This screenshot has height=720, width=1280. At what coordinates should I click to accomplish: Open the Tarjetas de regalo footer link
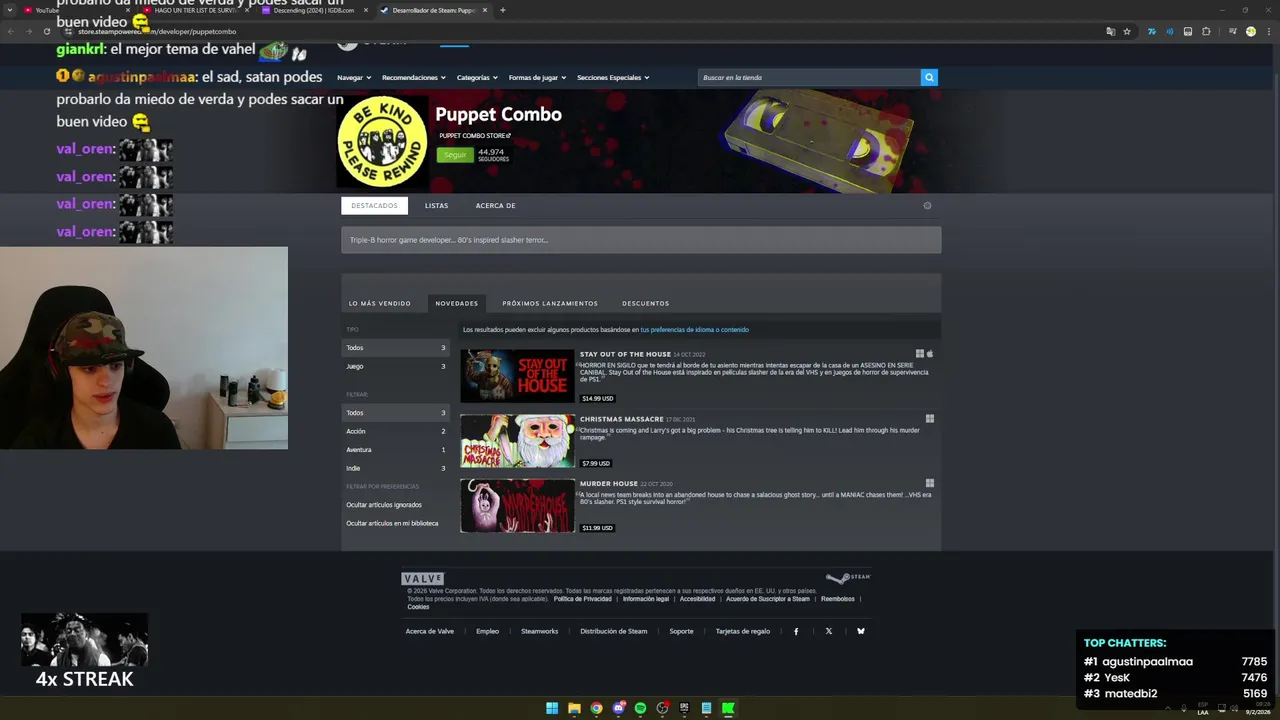[x=743, y=631]
